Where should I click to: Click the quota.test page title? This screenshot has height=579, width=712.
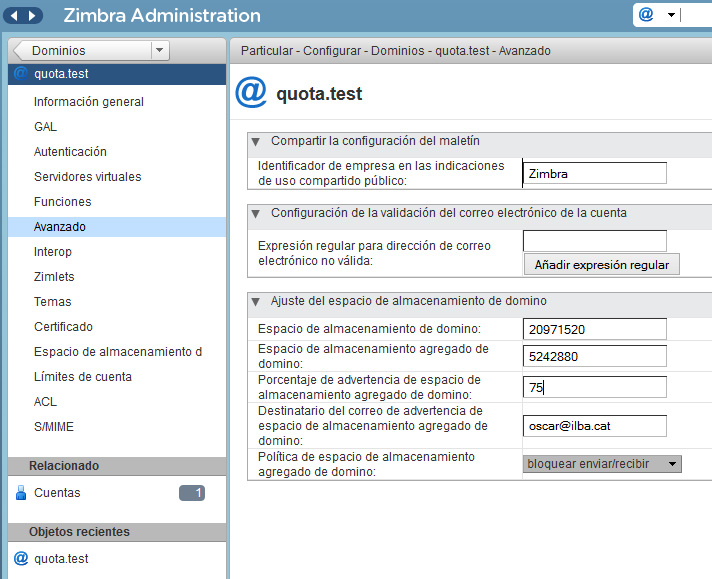pyautogui.click(x=319, y=94)
